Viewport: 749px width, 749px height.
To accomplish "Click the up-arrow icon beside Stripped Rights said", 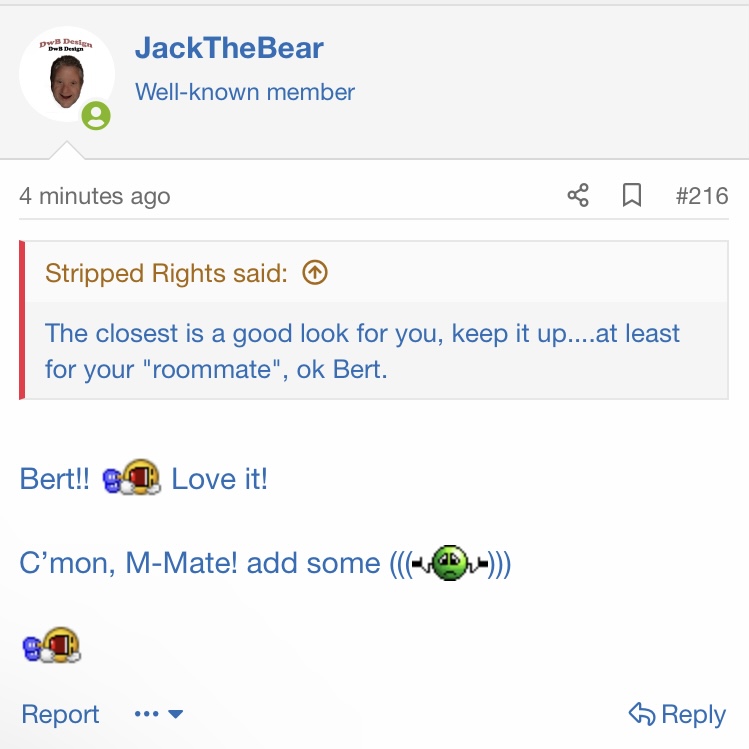I will (x=315, y=273).
